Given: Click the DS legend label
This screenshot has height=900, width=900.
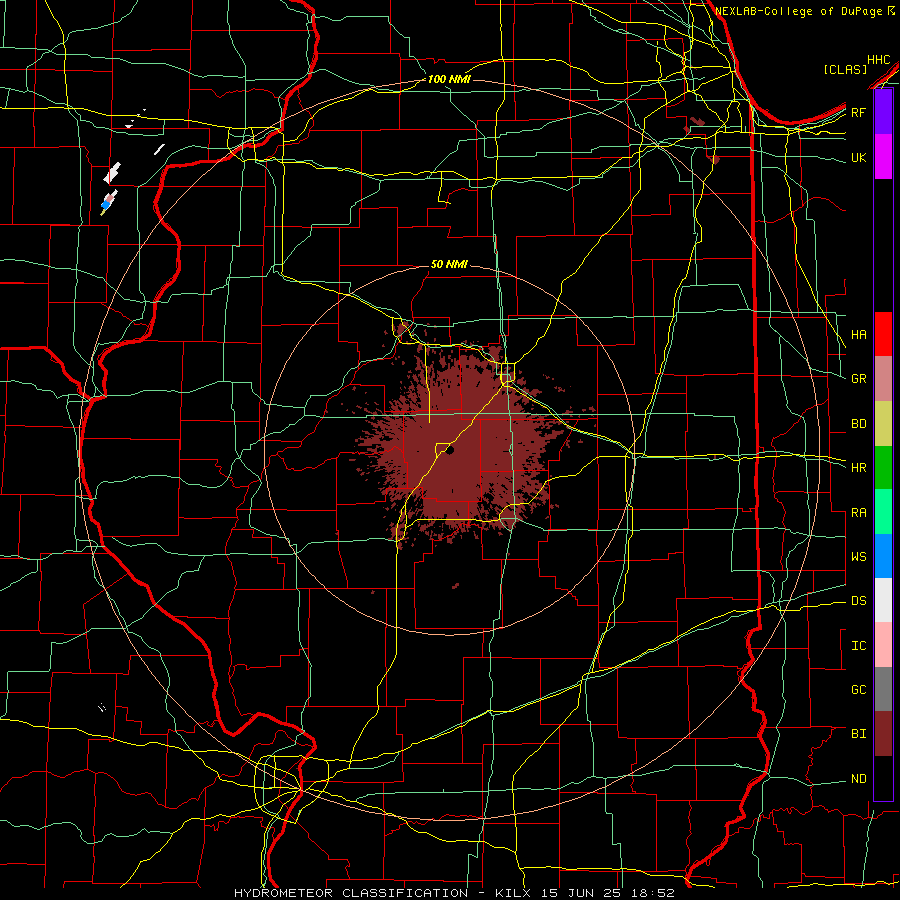Looking at the screenshot, I should [x=859, y=601].
